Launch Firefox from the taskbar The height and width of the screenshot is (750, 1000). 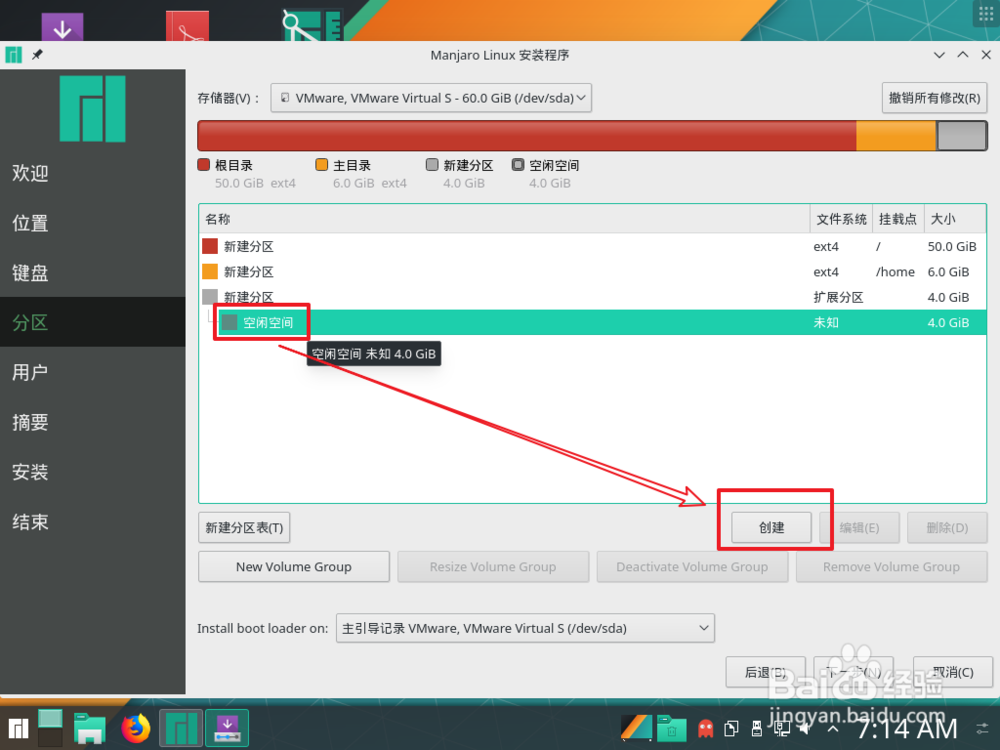click(135, 728)
